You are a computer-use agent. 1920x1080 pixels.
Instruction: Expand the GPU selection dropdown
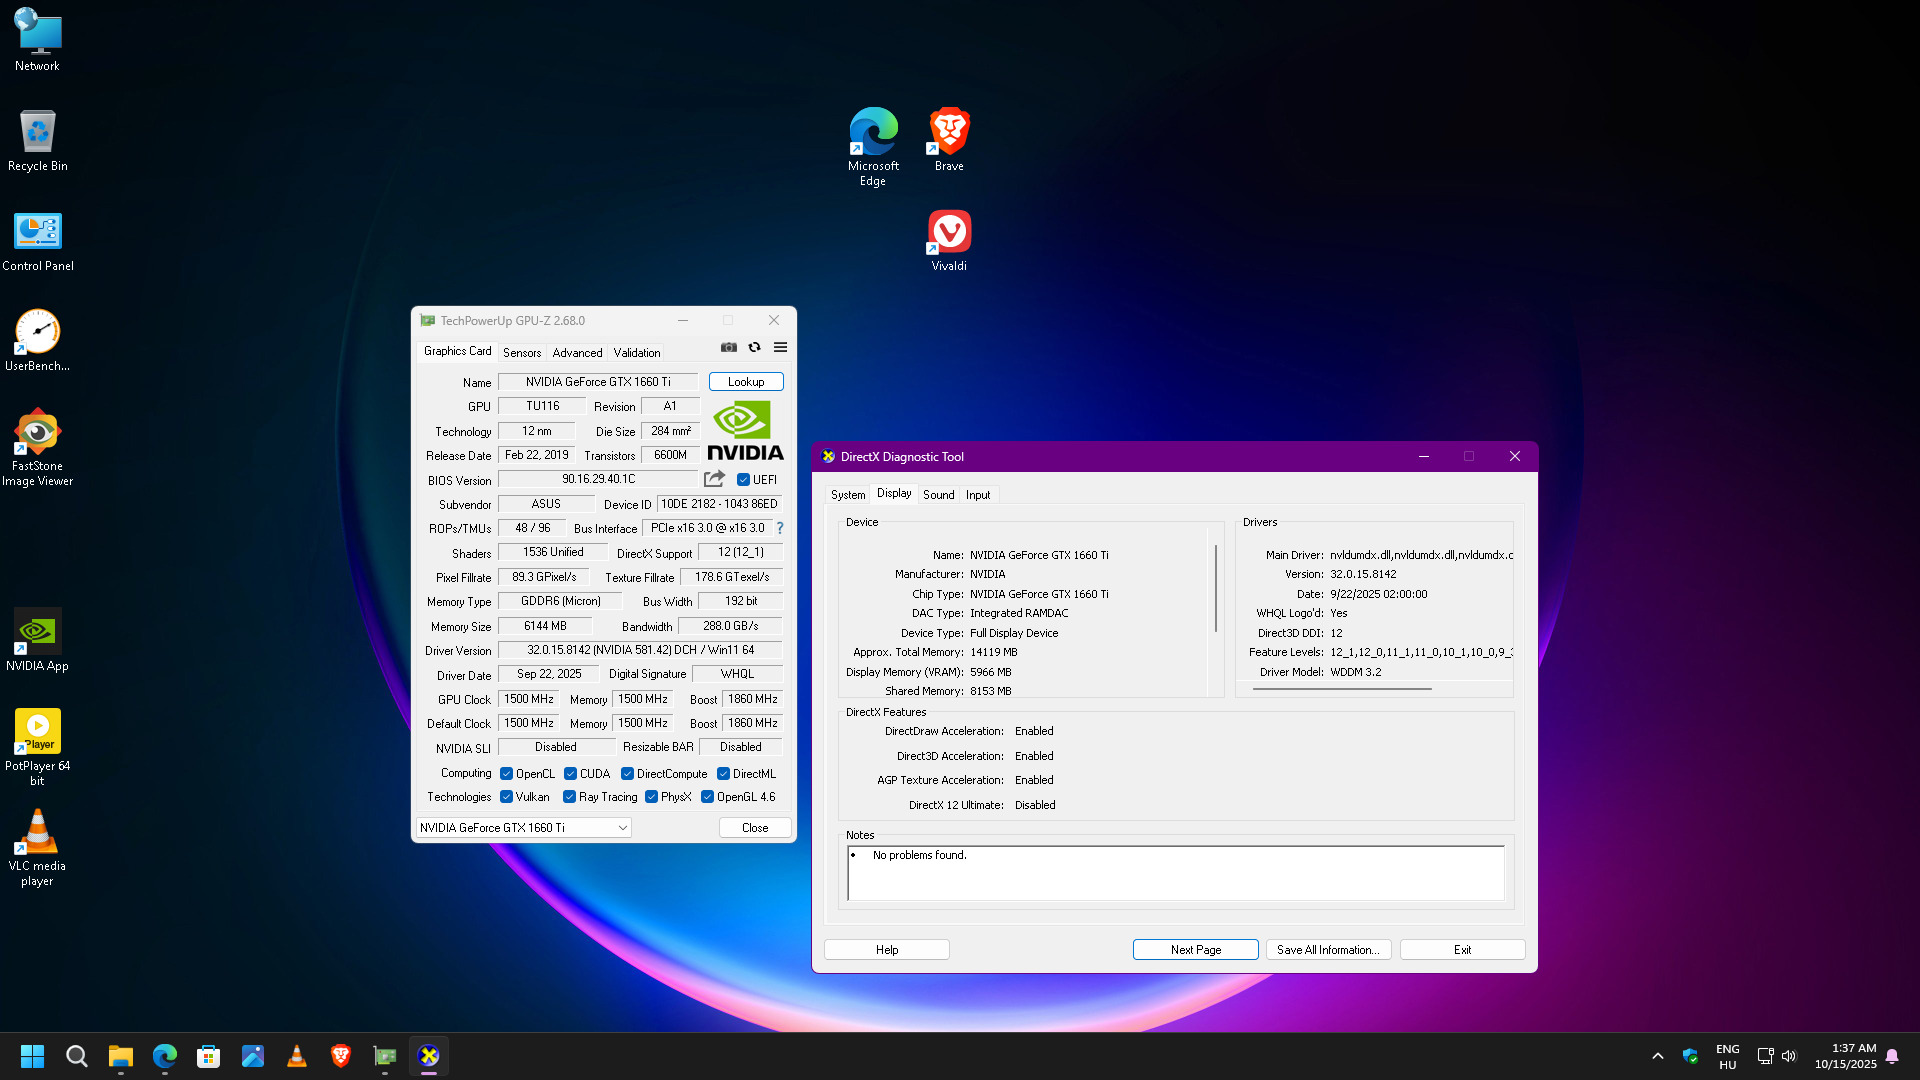point(622,828)
